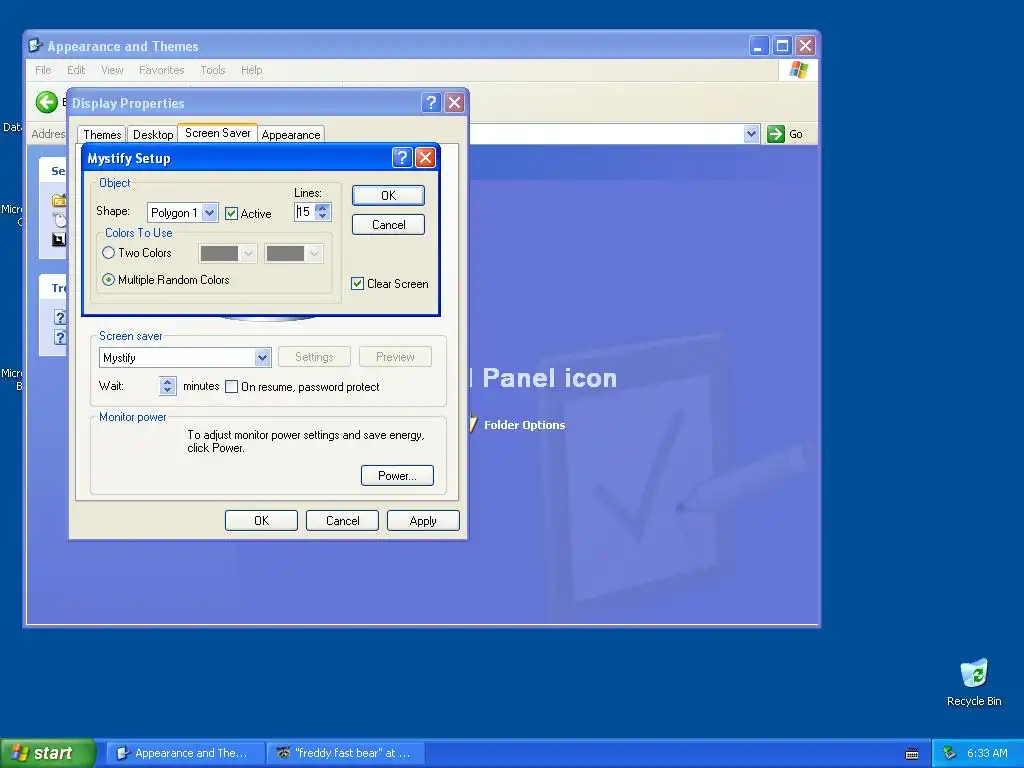Image resolution: width=1024 pixels, height=768 pixels.
Task: Open the Mystify screen saver dropdown
Action: [262, 357]
